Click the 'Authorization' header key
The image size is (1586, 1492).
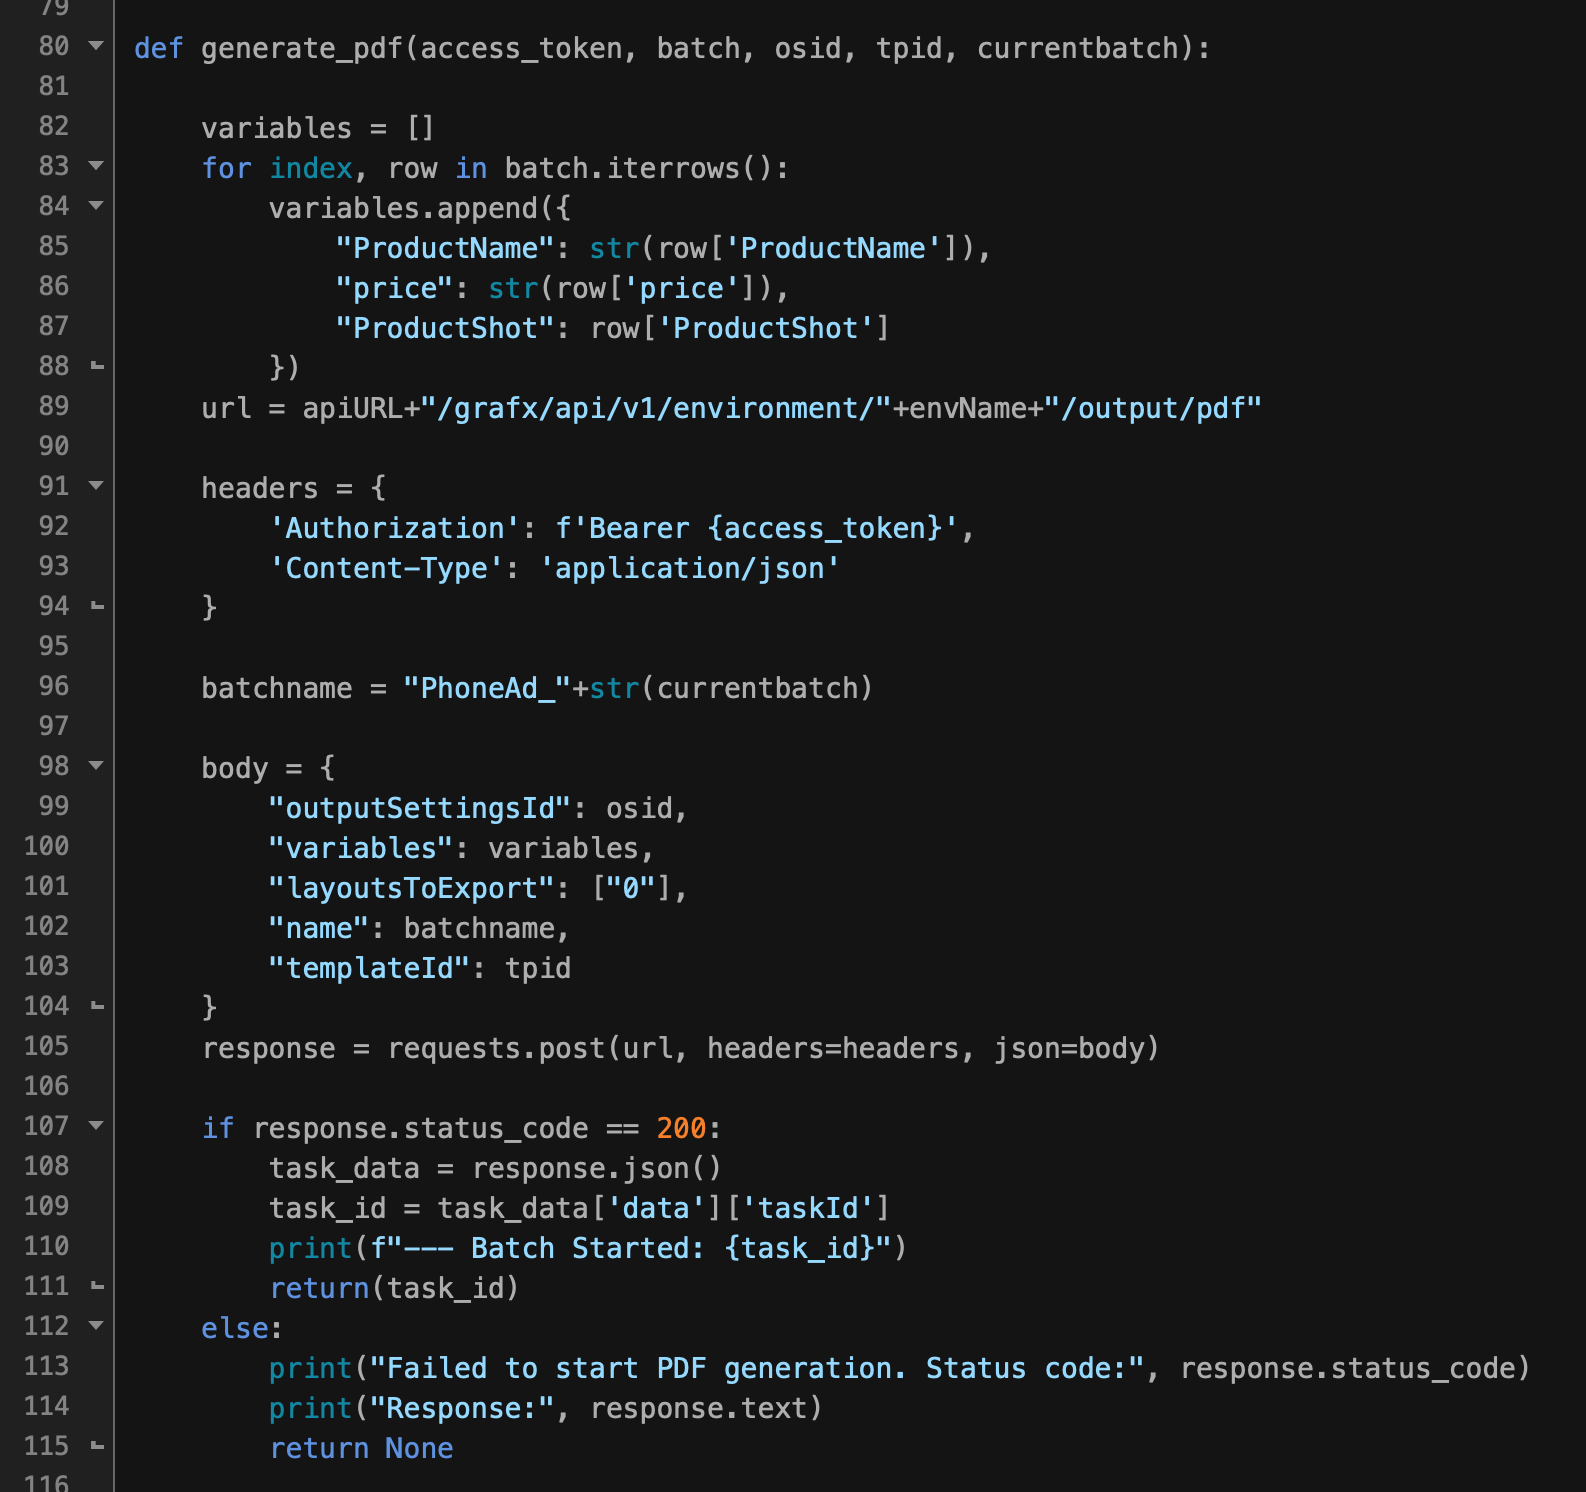[394, 528]
